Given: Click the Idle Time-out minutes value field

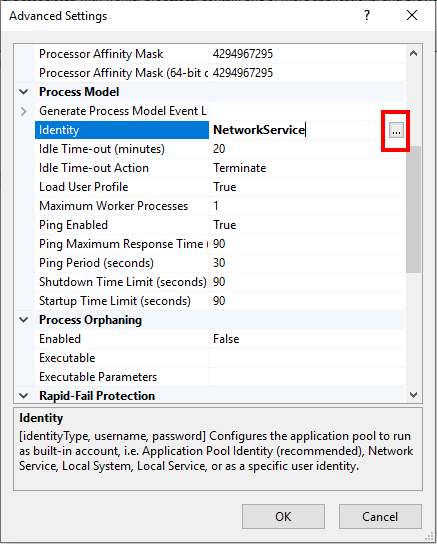Looking at the screenshot, I should pos(307,149).
